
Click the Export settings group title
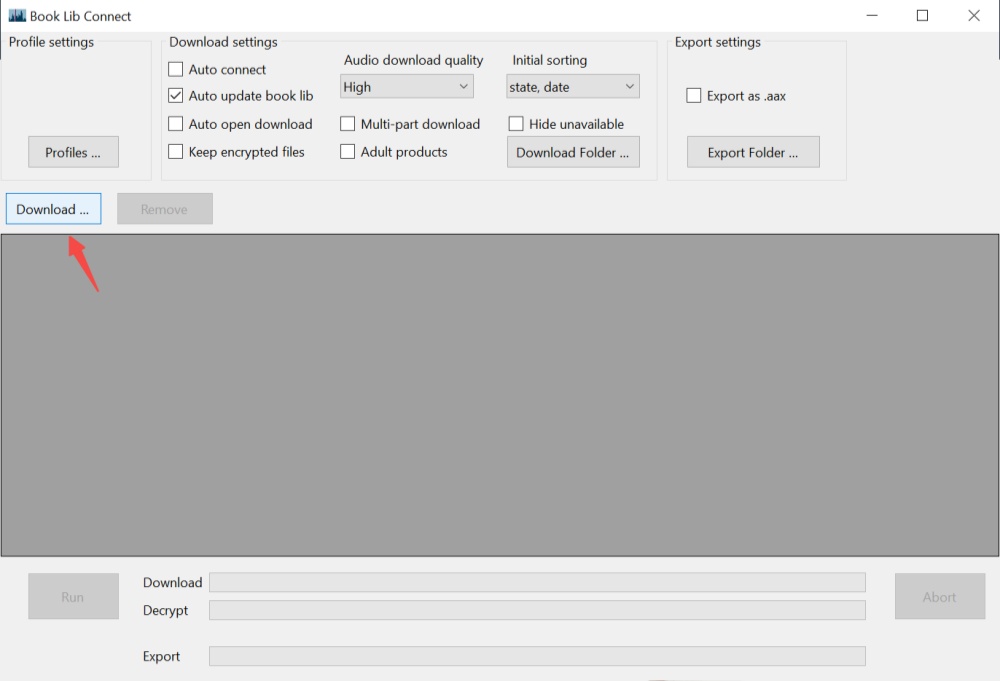tap(717, 42)
